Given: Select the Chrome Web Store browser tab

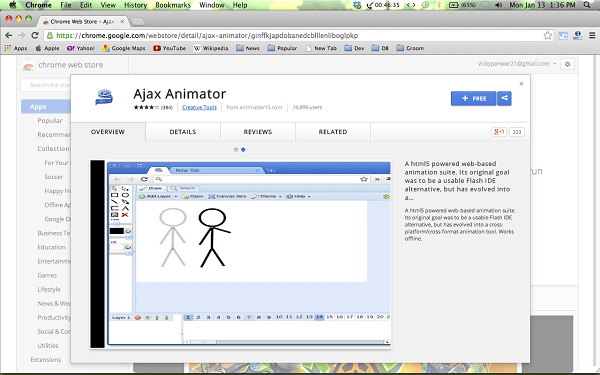Looking at the screenshot, I should [83, 21].
